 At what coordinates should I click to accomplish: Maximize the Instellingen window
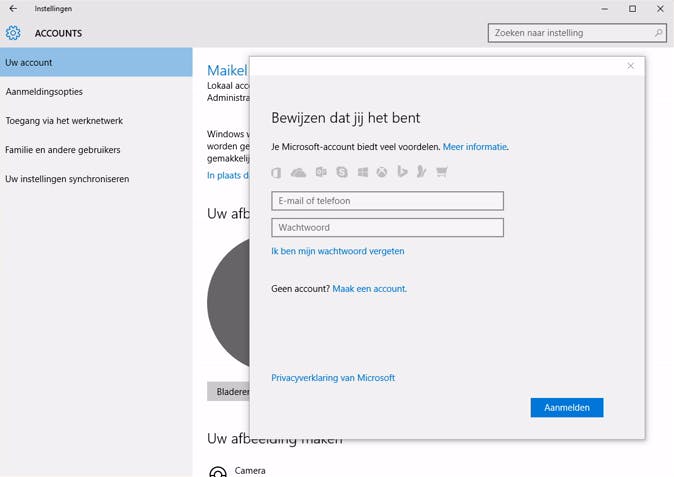pos(632,9)
